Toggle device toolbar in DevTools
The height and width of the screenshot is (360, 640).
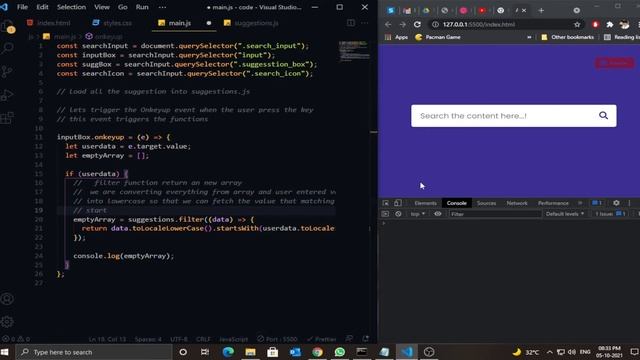point(398,203)
